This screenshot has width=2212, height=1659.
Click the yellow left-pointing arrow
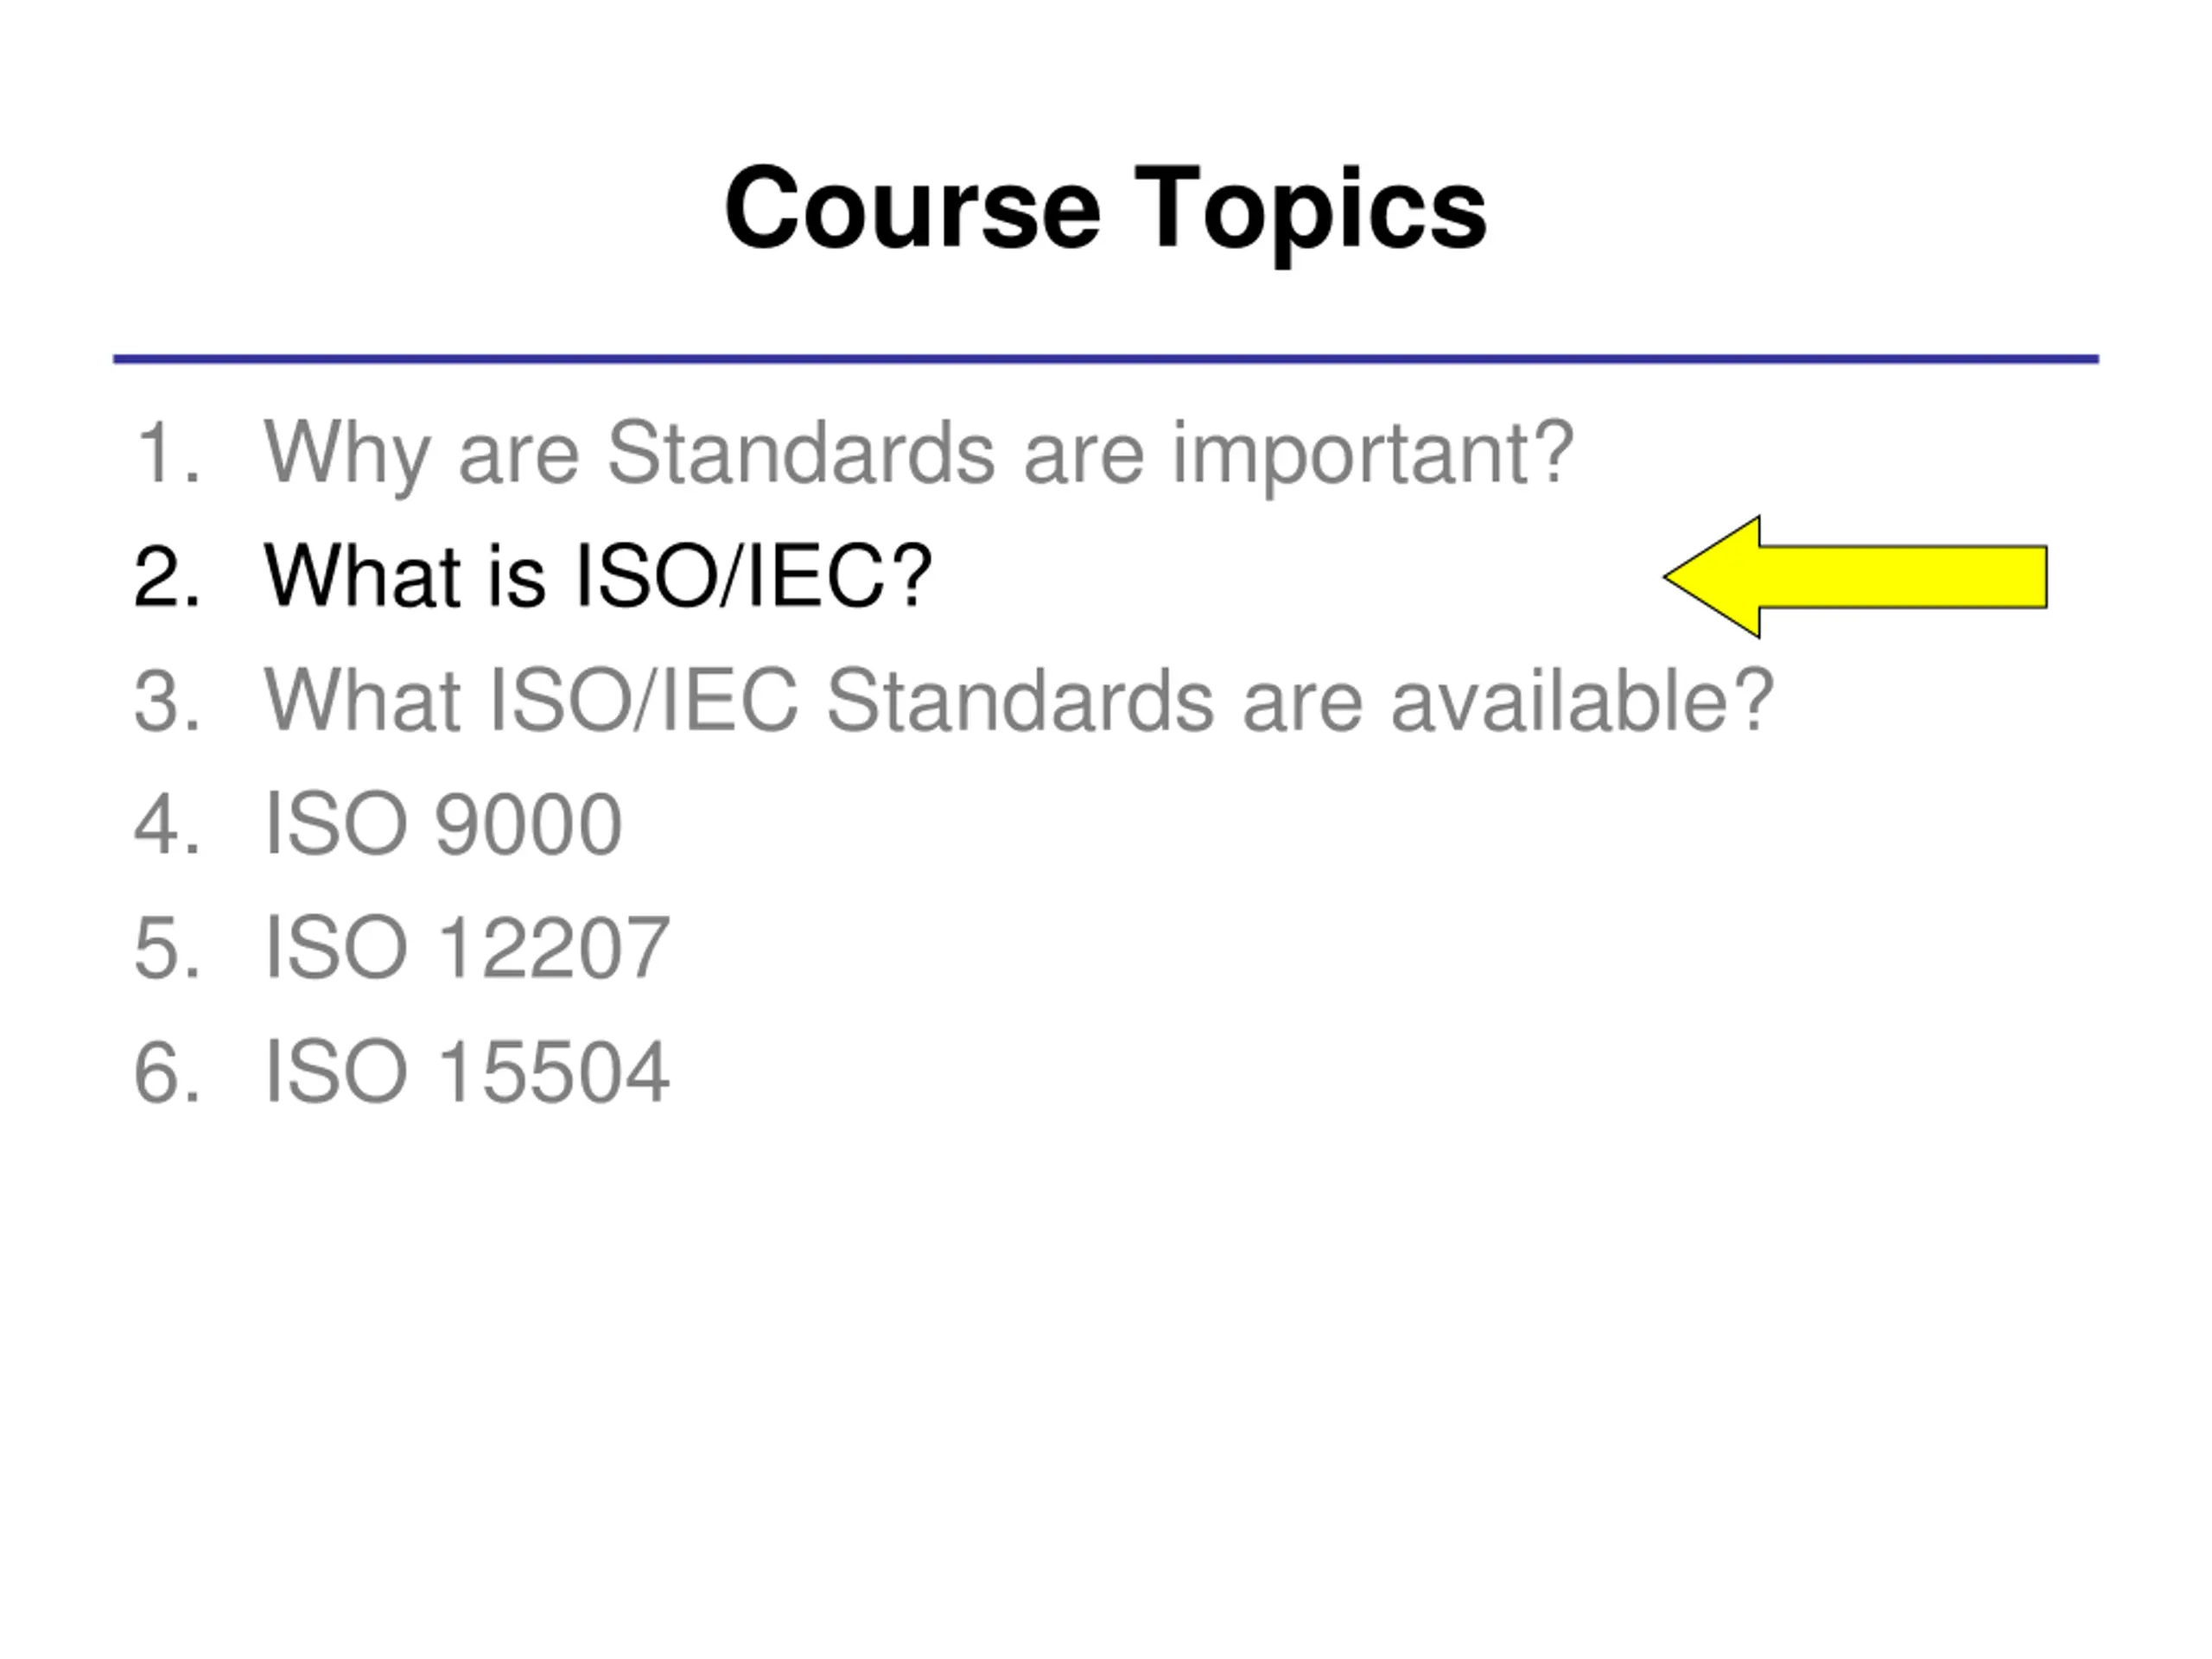(1855, 577)
